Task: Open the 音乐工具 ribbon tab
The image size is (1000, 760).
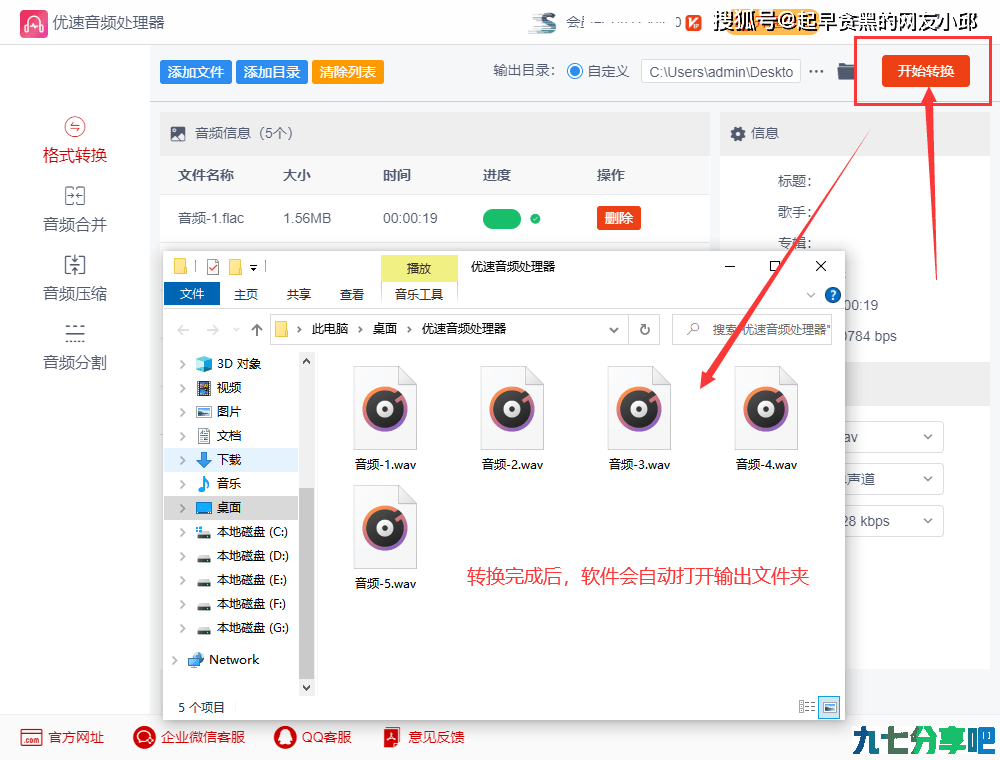Action: (419, 294)
